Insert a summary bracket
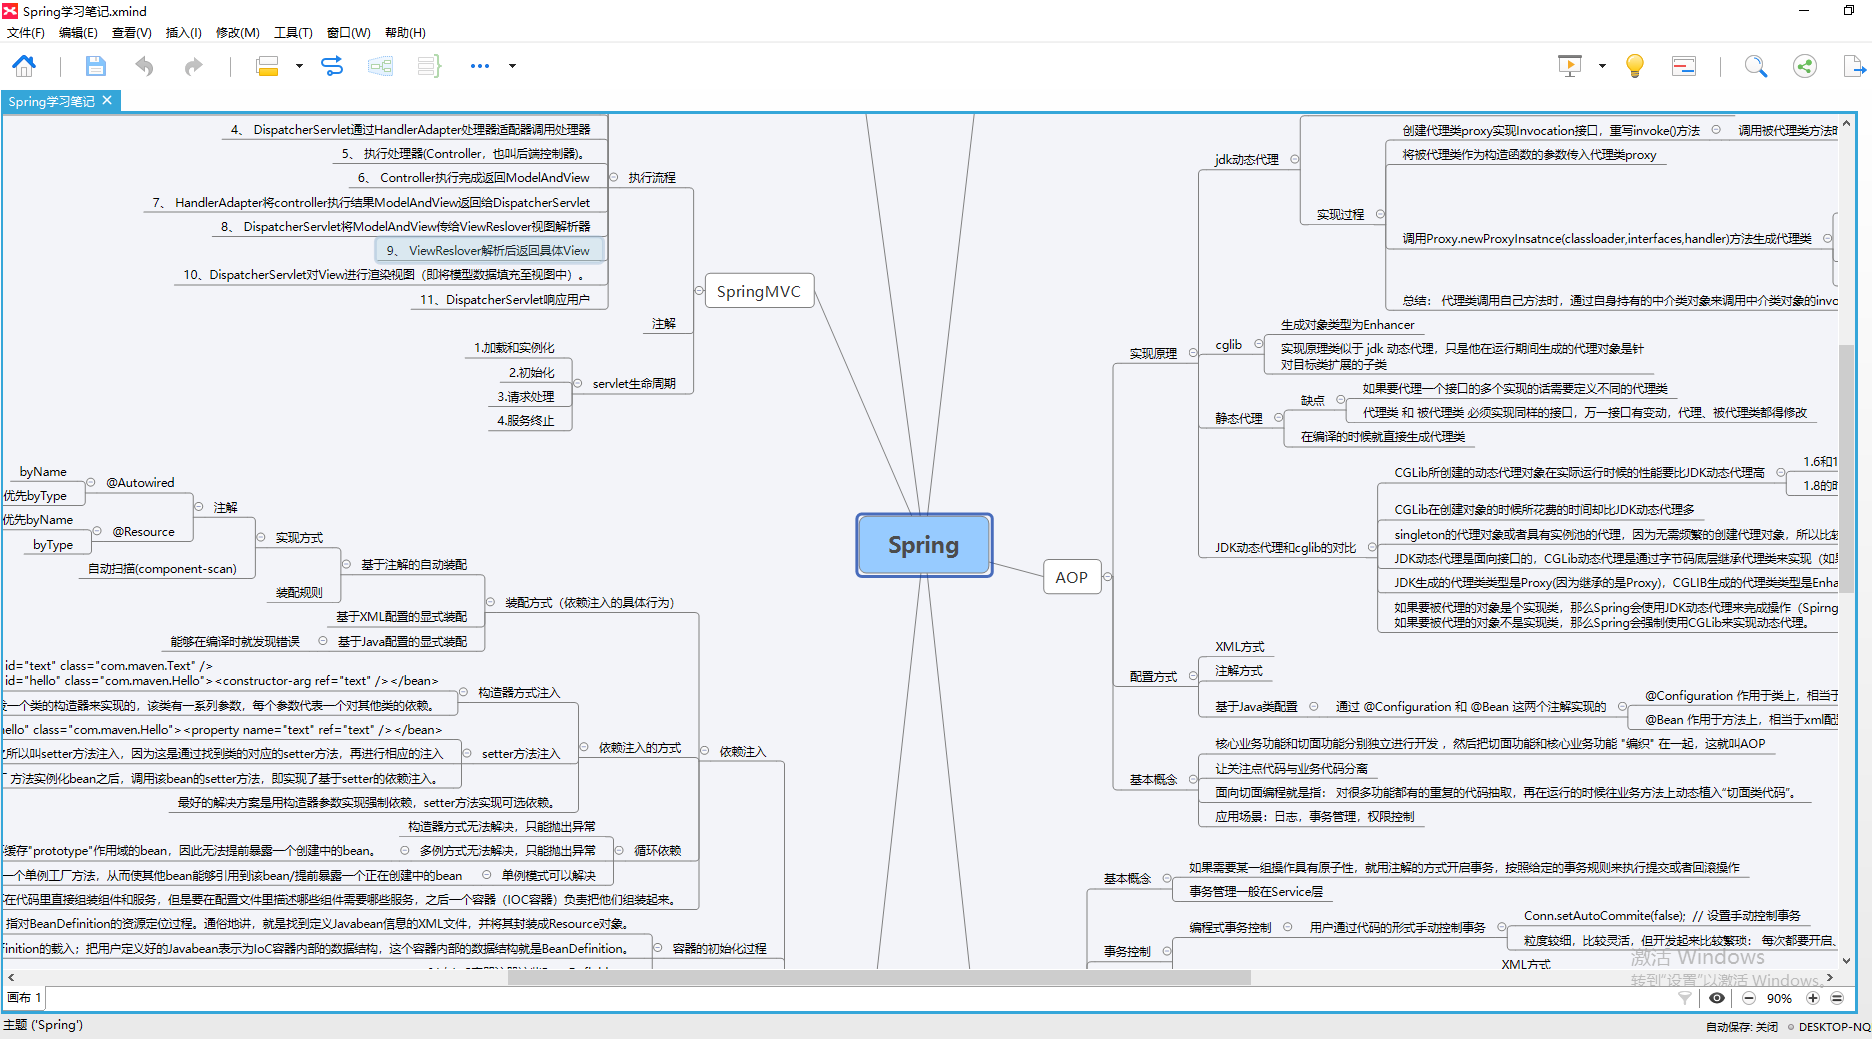Image resolution: width=1872 pixels, height=1039 pixels. tap(429, 66)
